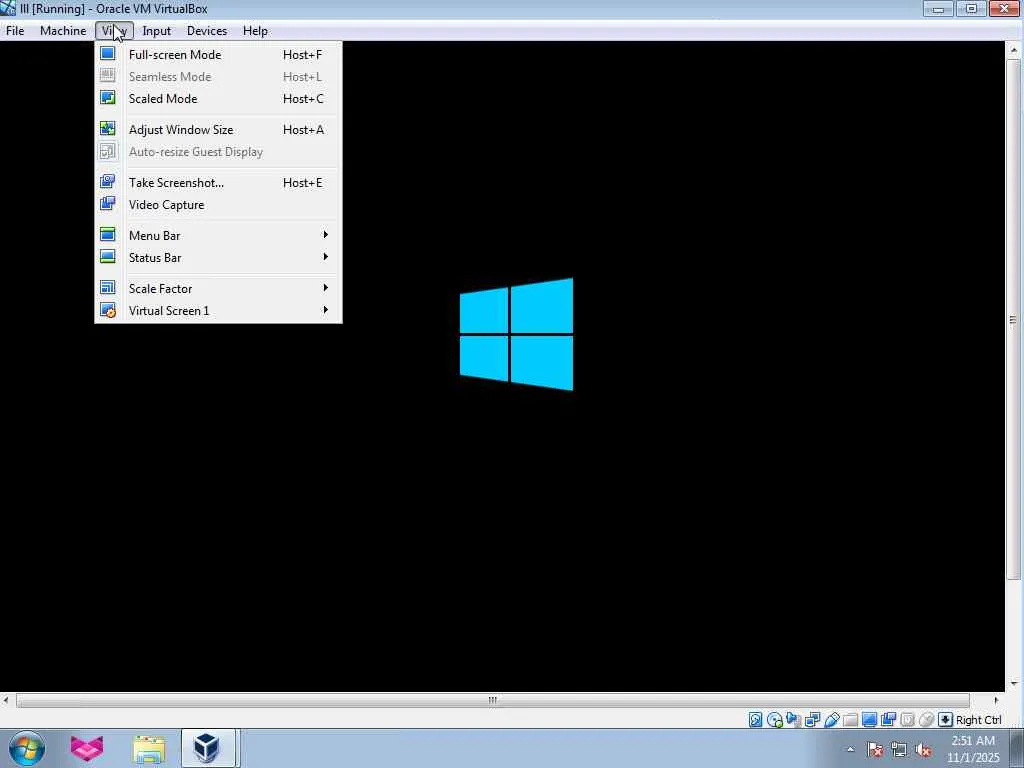1024x768 pixels.
Task: Close the open View menu
Action: click(x=114, y=31)
